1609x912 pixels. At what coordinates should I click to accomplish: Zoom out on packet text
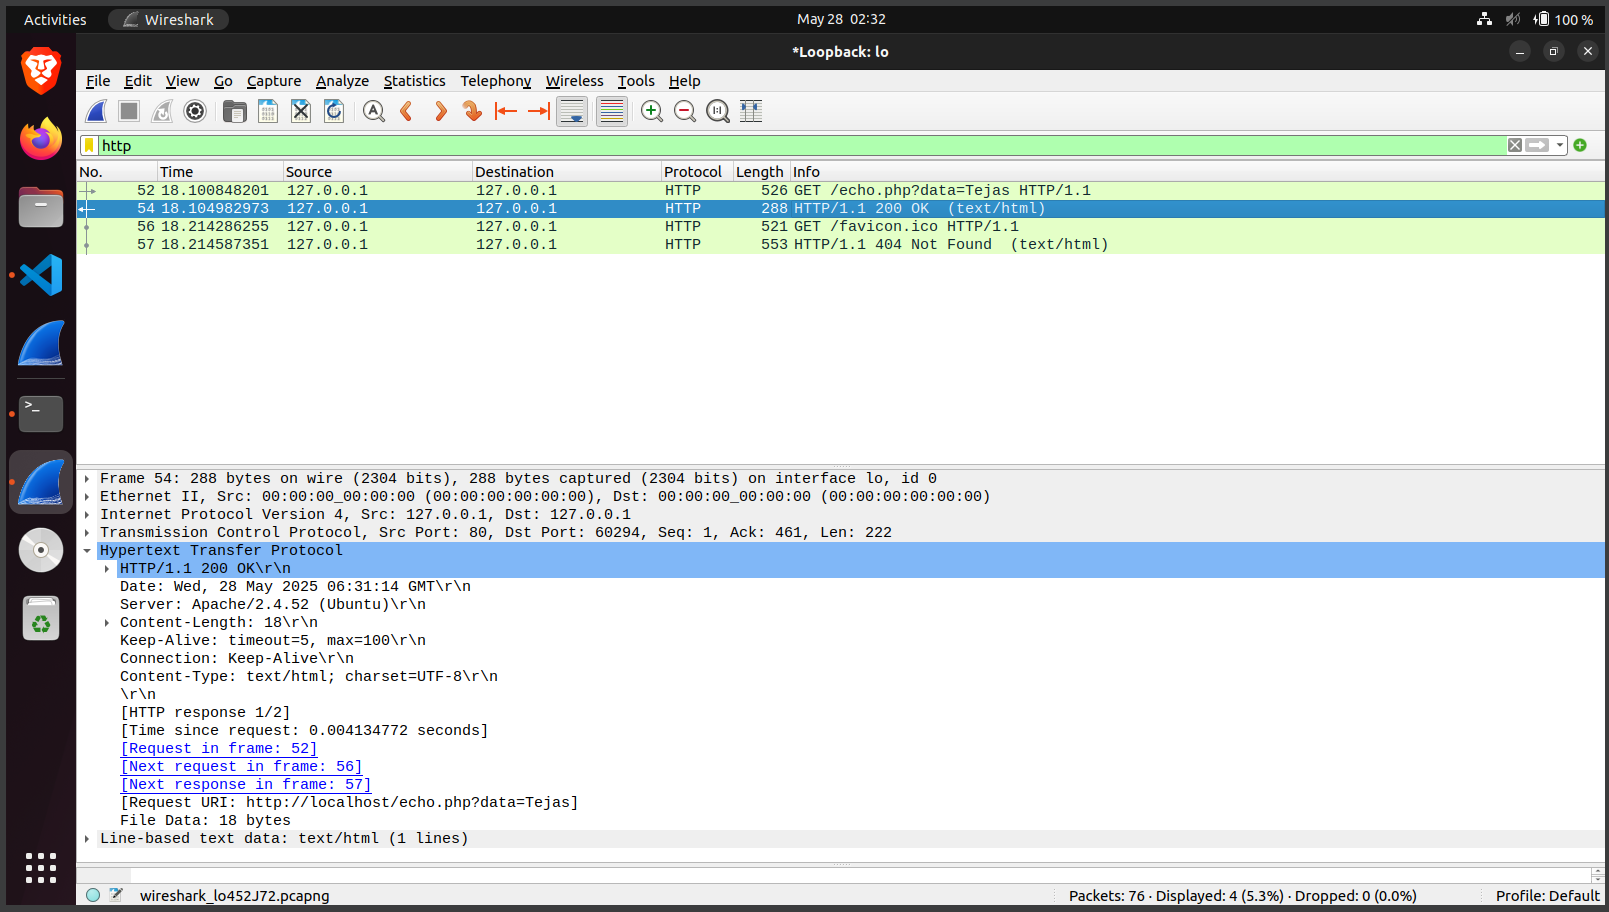click(x=685, y=111)
